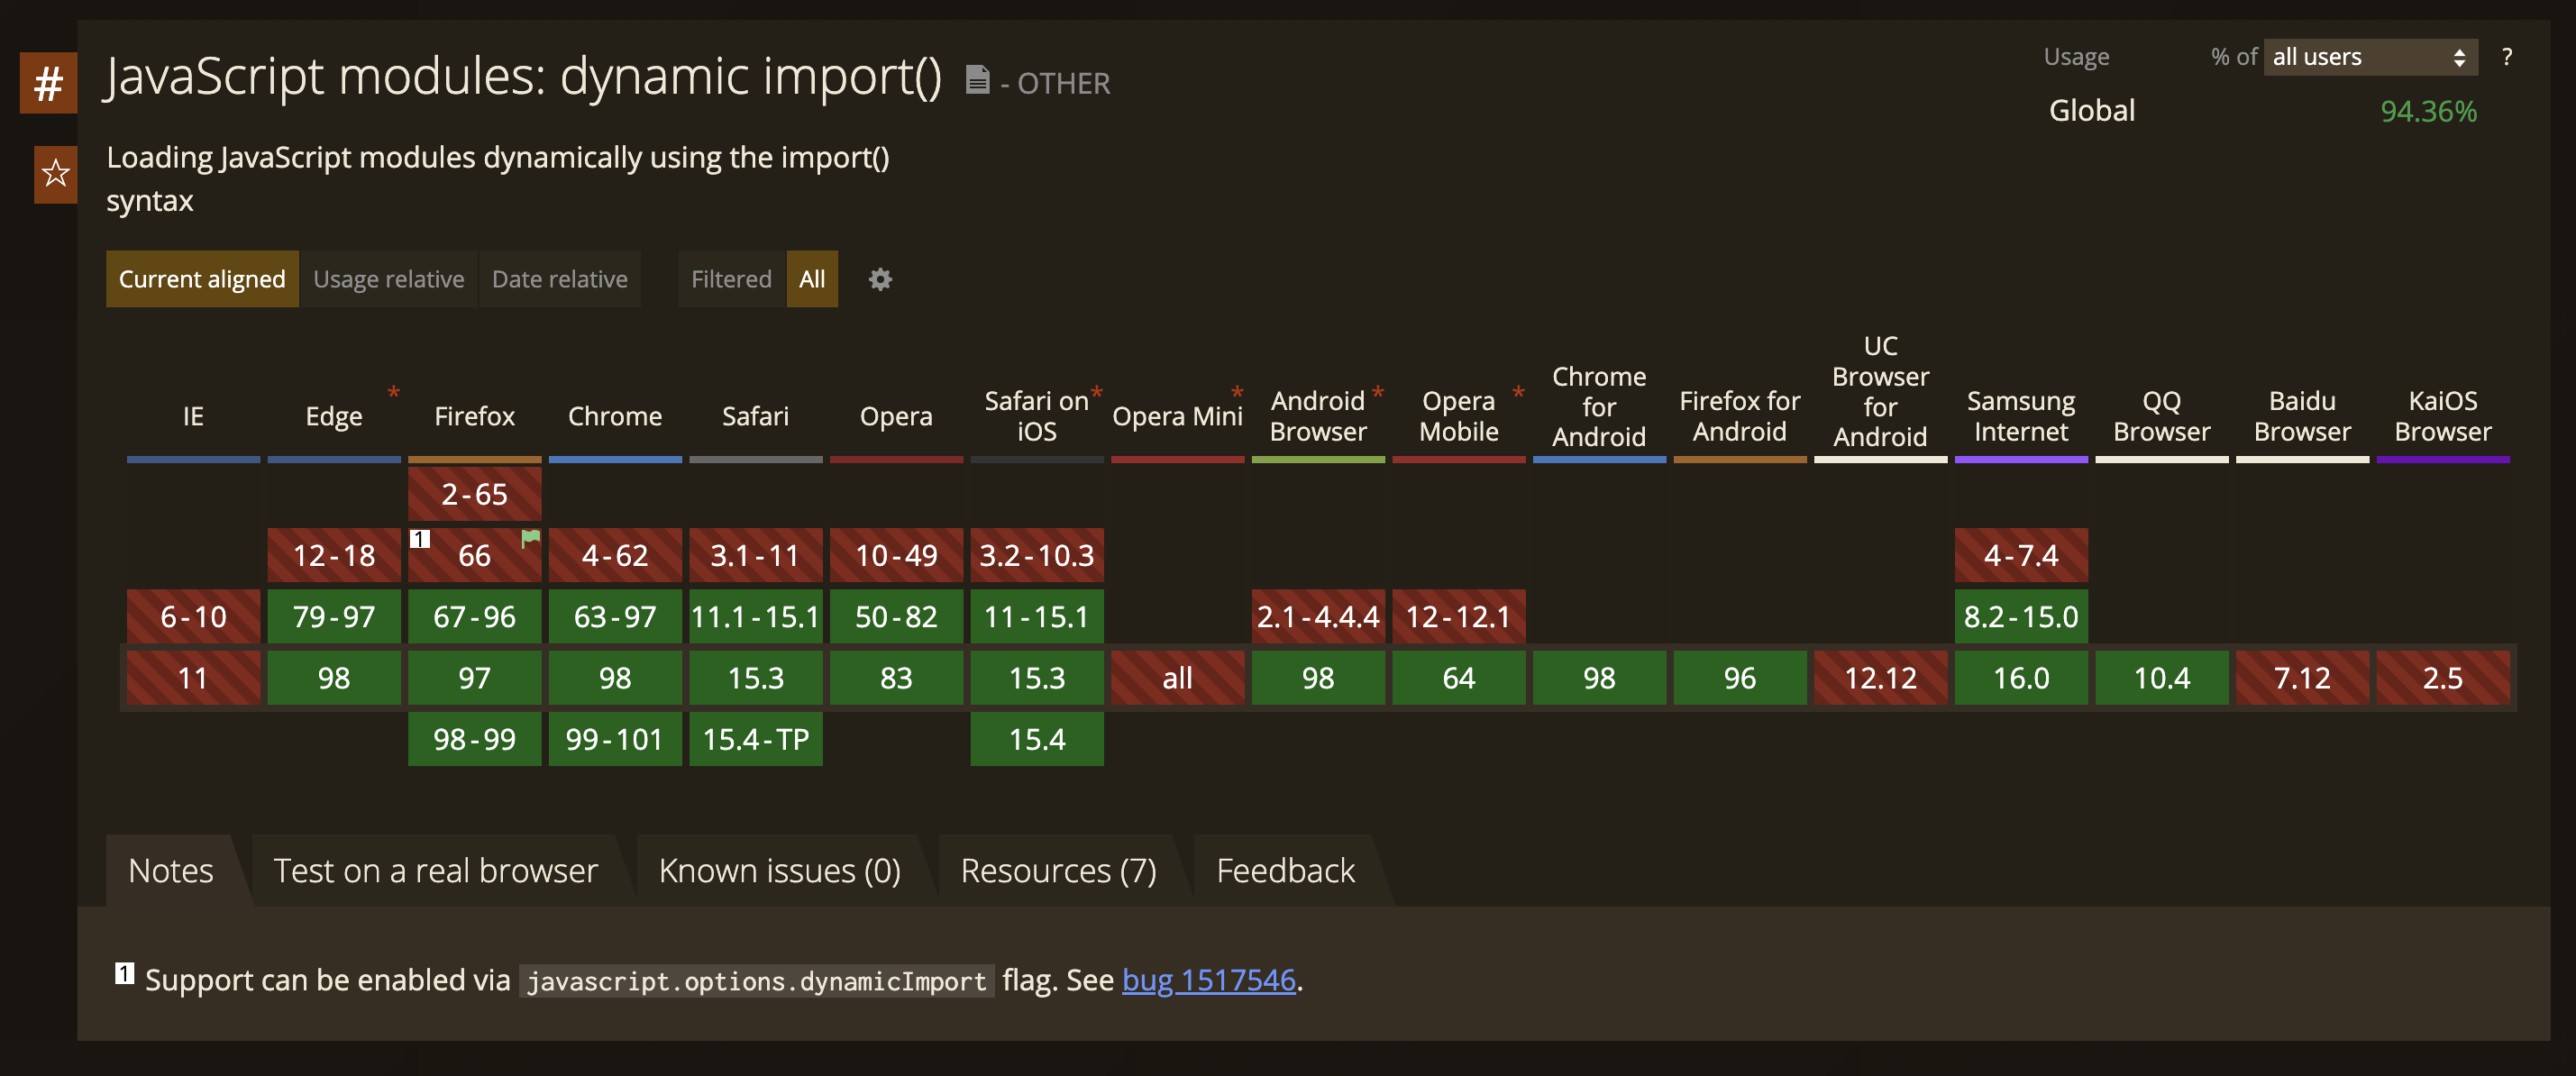This screenshot has height=1076, width=2576.
Task: Click the Firefox column header
Action: tap(474, 416)
